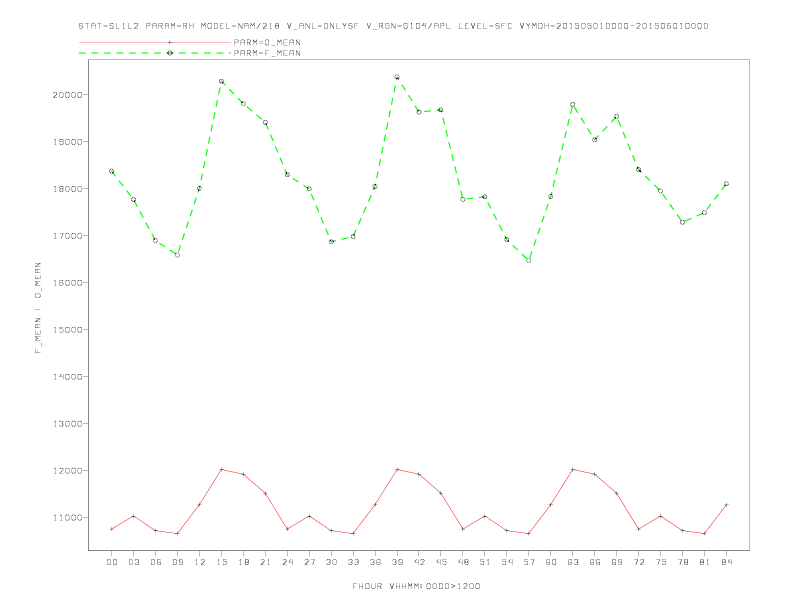Click the 15 forecast hour tick label

(x=221, y=562)
